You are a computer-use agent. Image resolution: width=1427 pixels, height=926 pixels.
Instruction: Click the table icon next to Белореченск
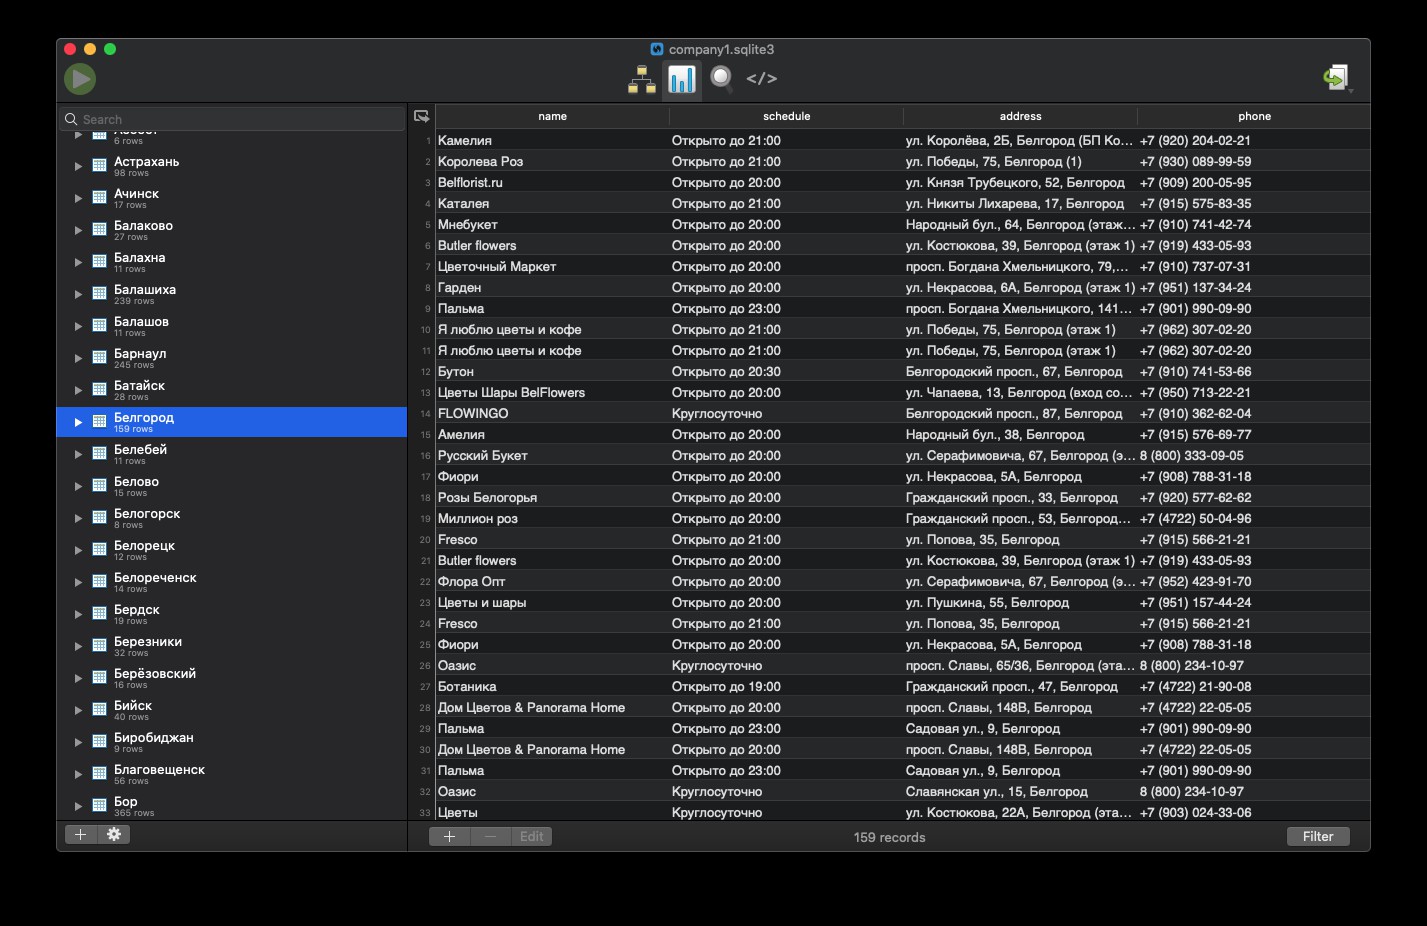[x=99, y=582]
